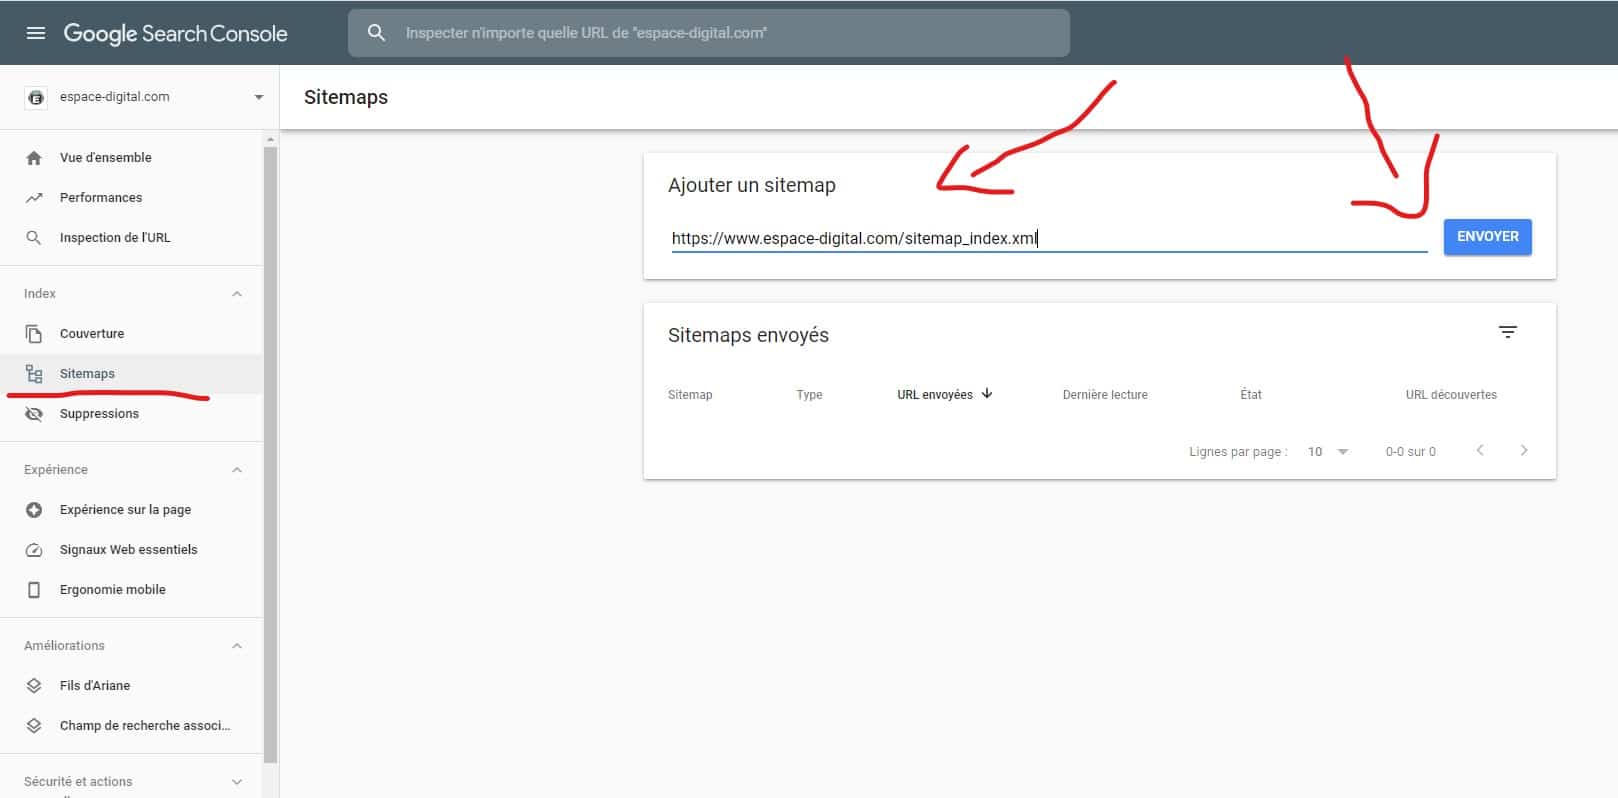Click the sidebar vertical scrollbar
This screenshot has width=1618, height=798.
coord(270,455)
